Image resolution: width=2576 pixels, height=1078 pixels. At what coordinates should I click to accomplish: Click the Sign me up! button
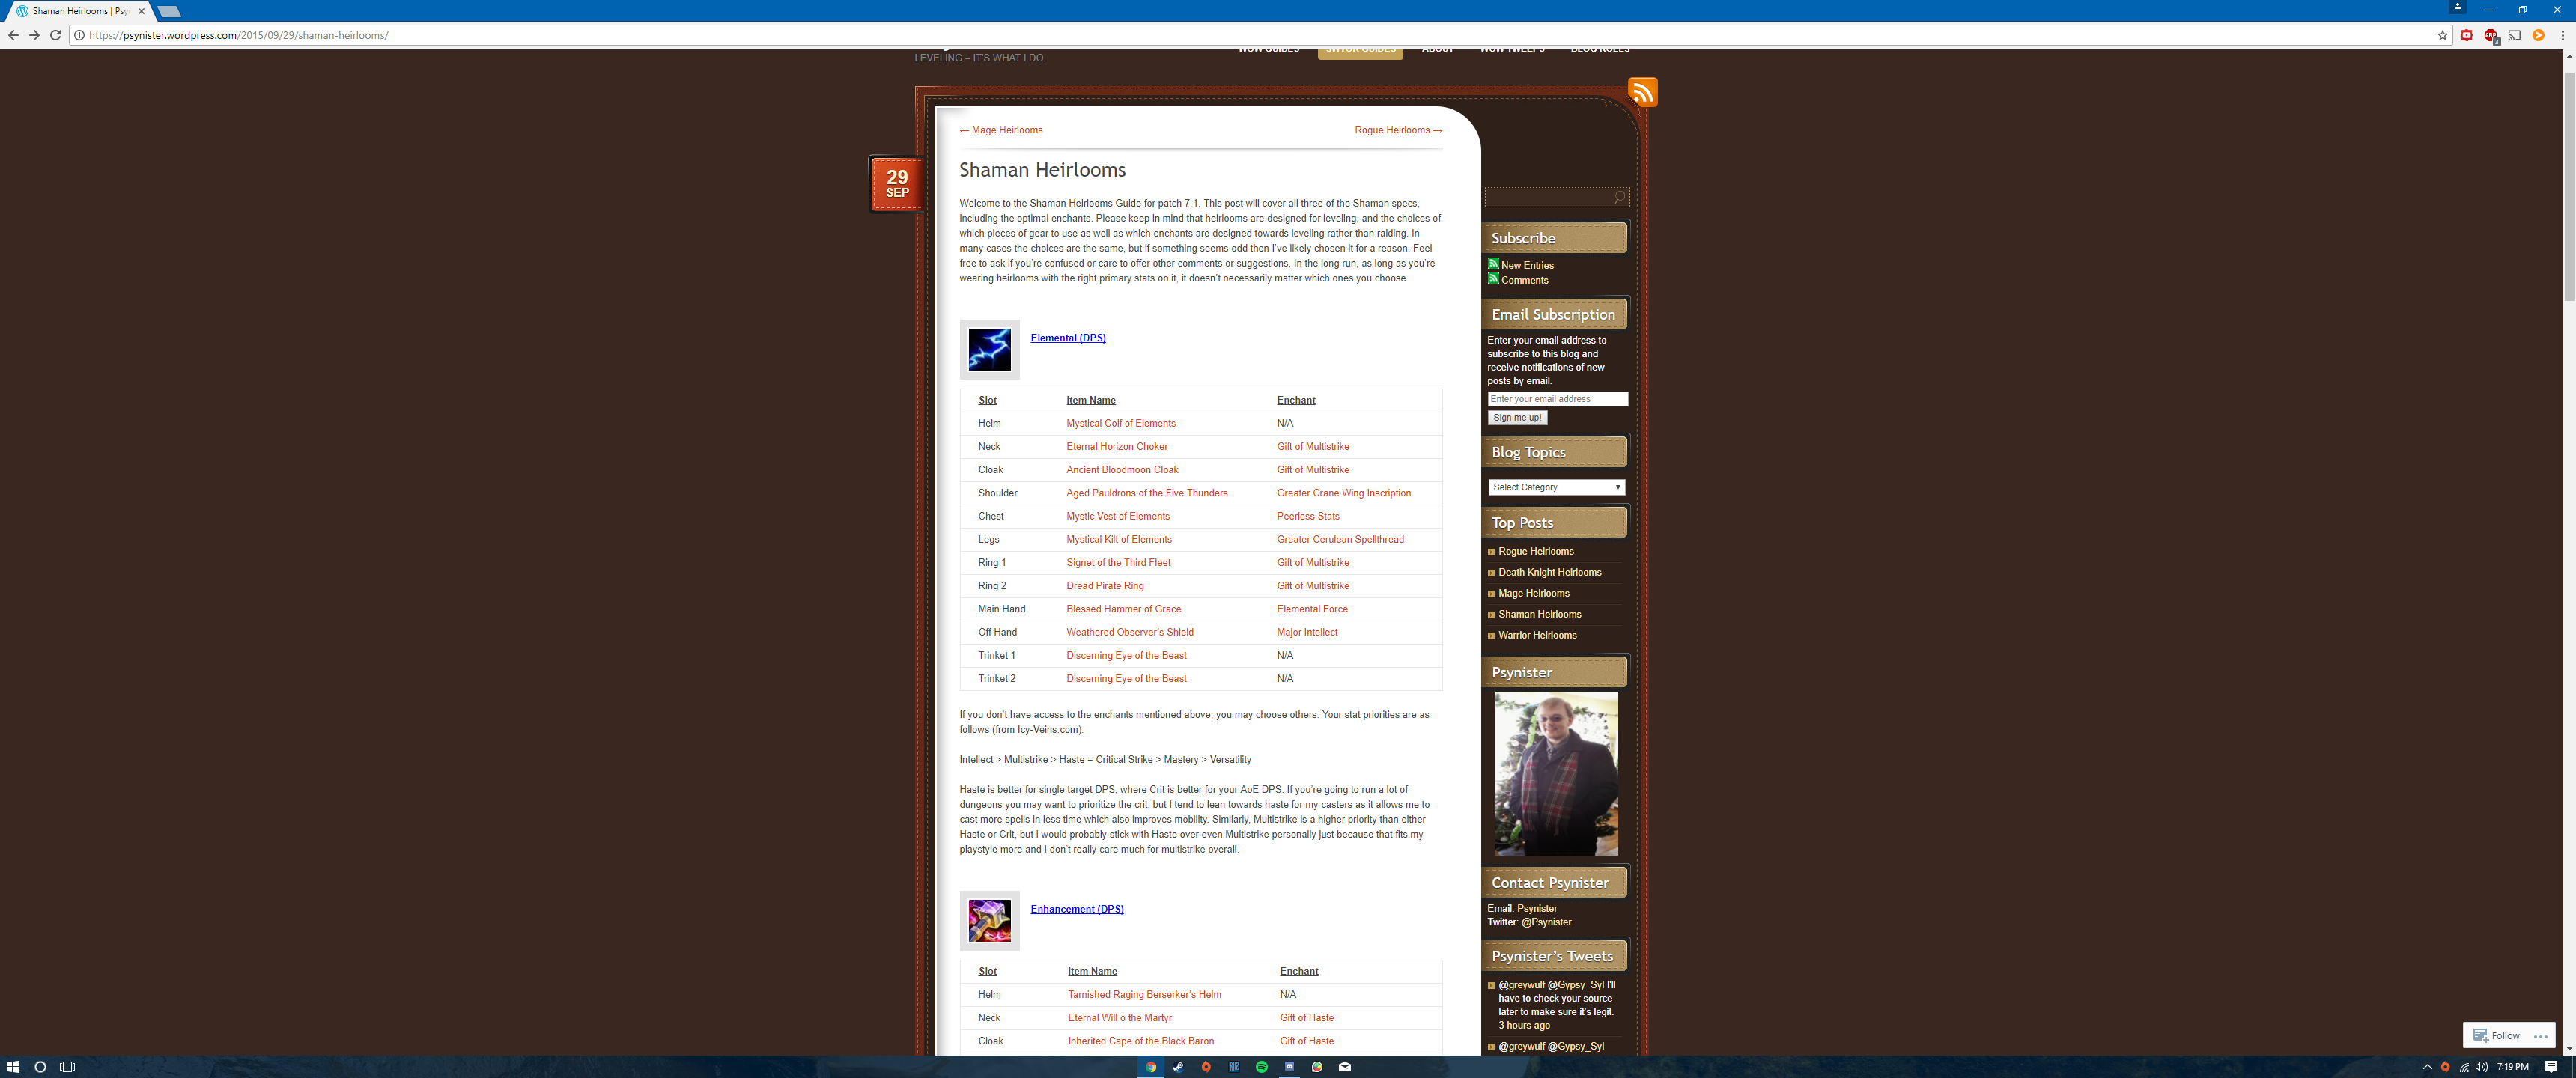[1517, 418]
